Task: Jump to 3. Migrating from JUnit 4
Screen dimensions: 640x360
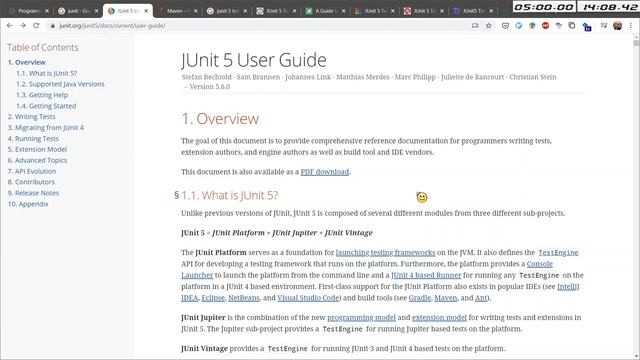Action: coord(46,128)
